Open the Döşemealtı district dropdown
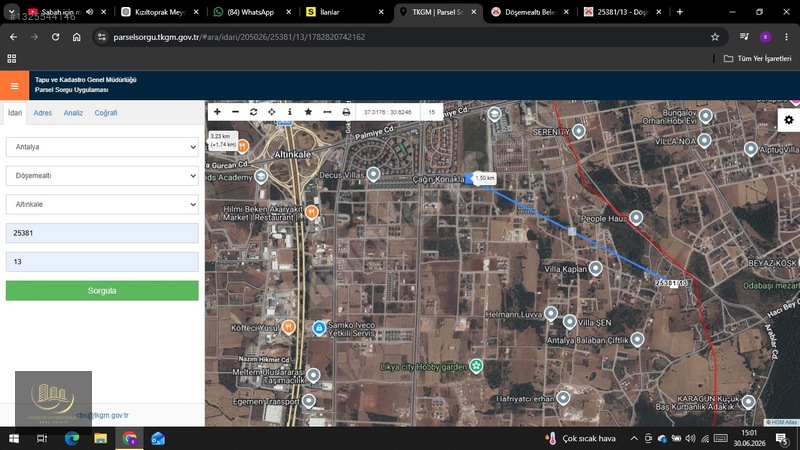Image resolution: width=800 pixels, height=450 pixels. tap(102, 176)
